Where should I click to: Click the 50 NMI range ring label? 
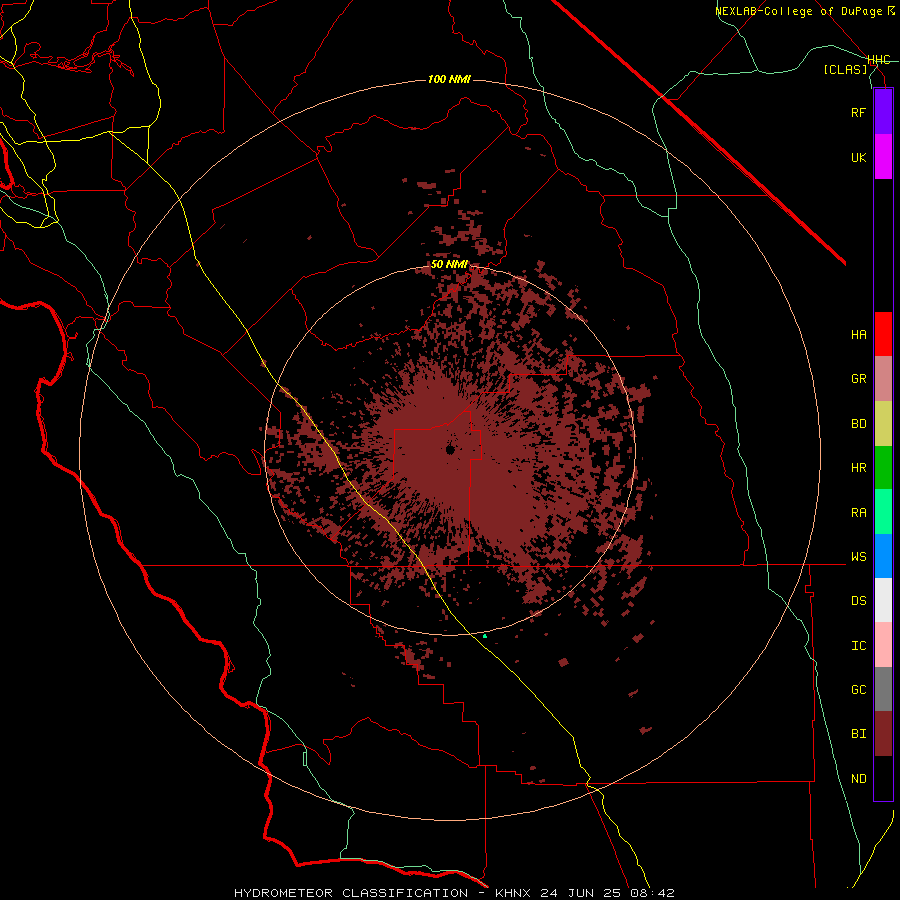point(449,265)
